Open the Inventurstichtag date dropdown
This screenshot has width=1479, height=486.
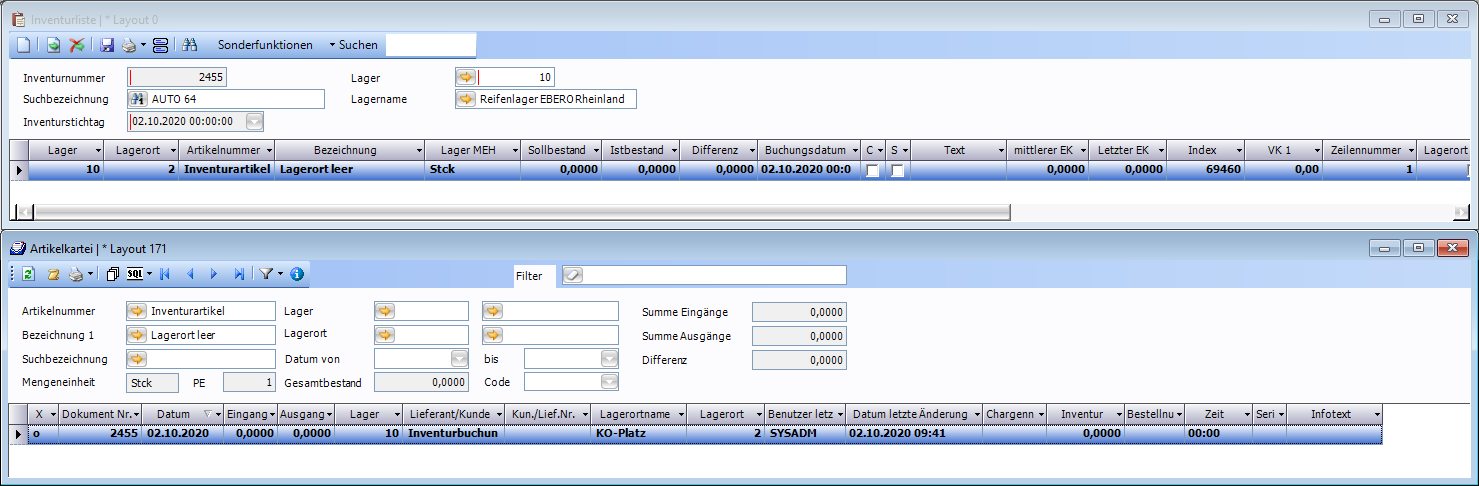click(x=255, y=121)
